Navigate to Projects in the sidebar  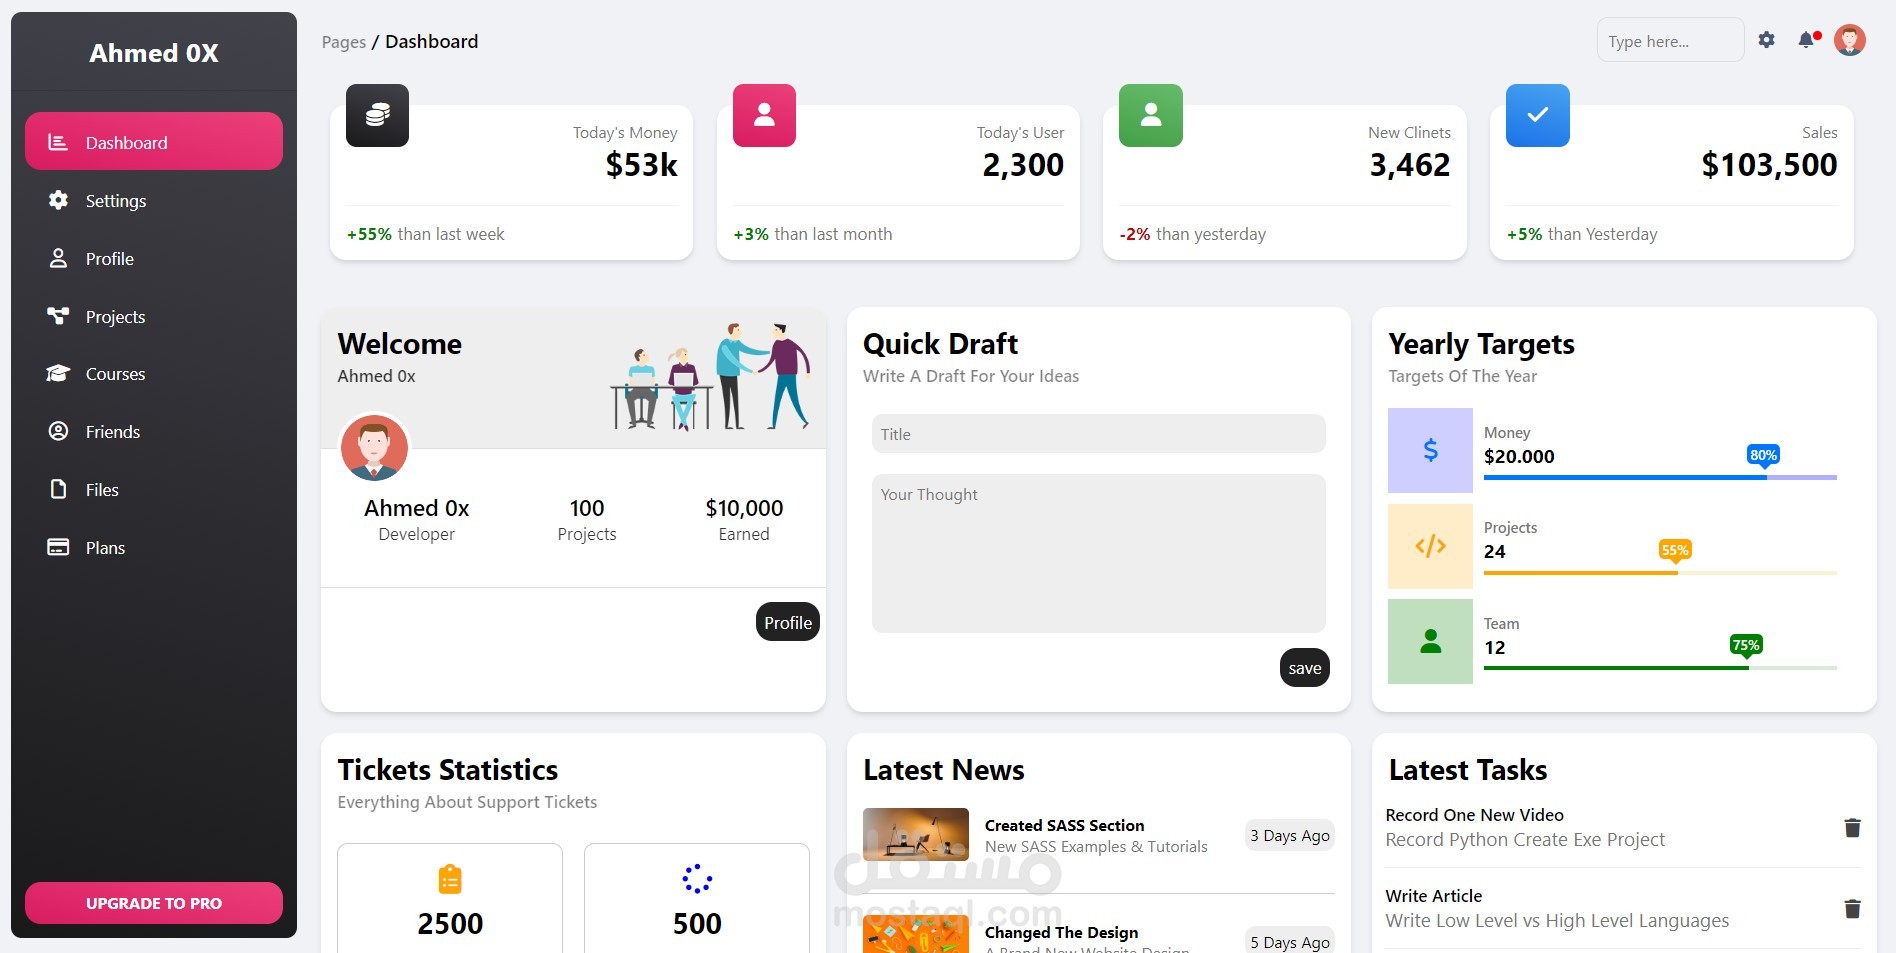point(154,316)
